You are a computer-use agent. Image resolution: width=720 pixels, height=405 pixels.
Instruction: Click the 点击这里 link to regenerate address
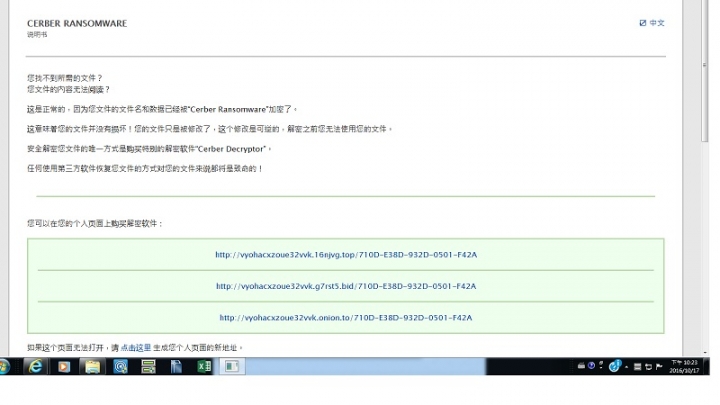click(x=136, y=348)
